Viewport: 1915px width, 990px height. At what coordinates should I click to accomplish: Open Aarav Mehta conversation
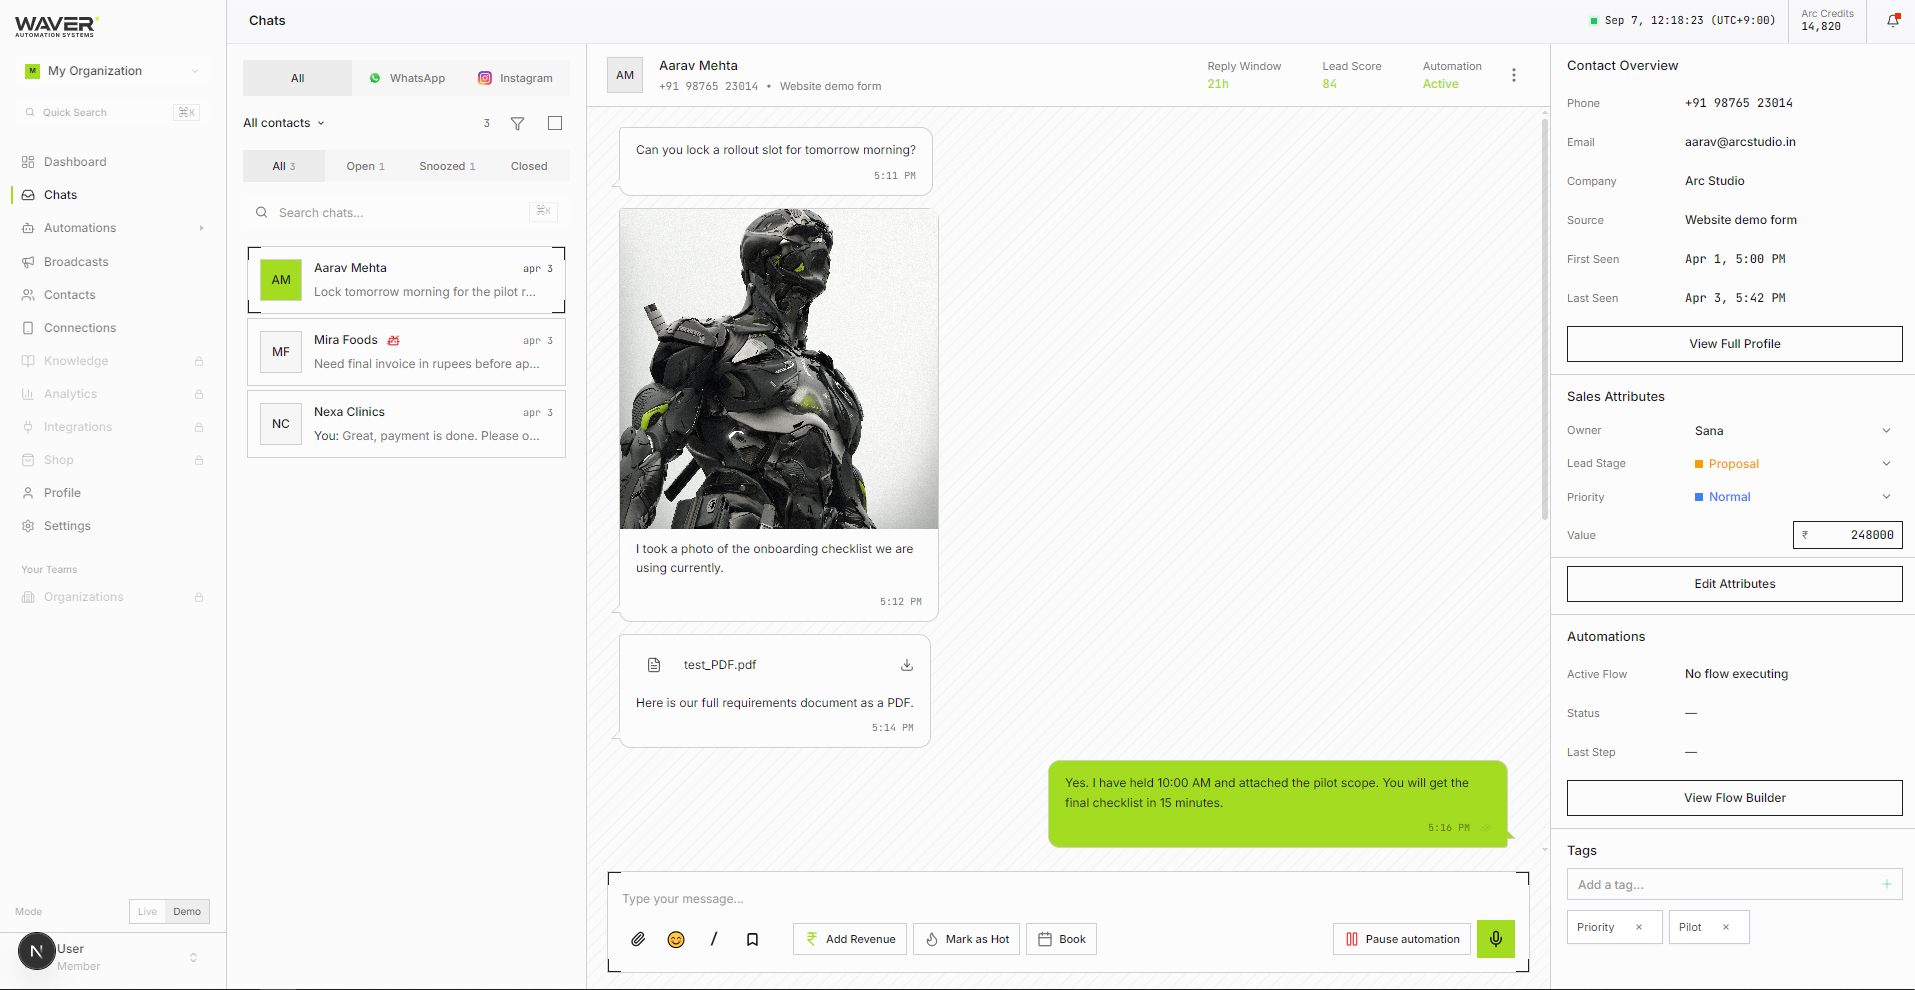[406, 280]
